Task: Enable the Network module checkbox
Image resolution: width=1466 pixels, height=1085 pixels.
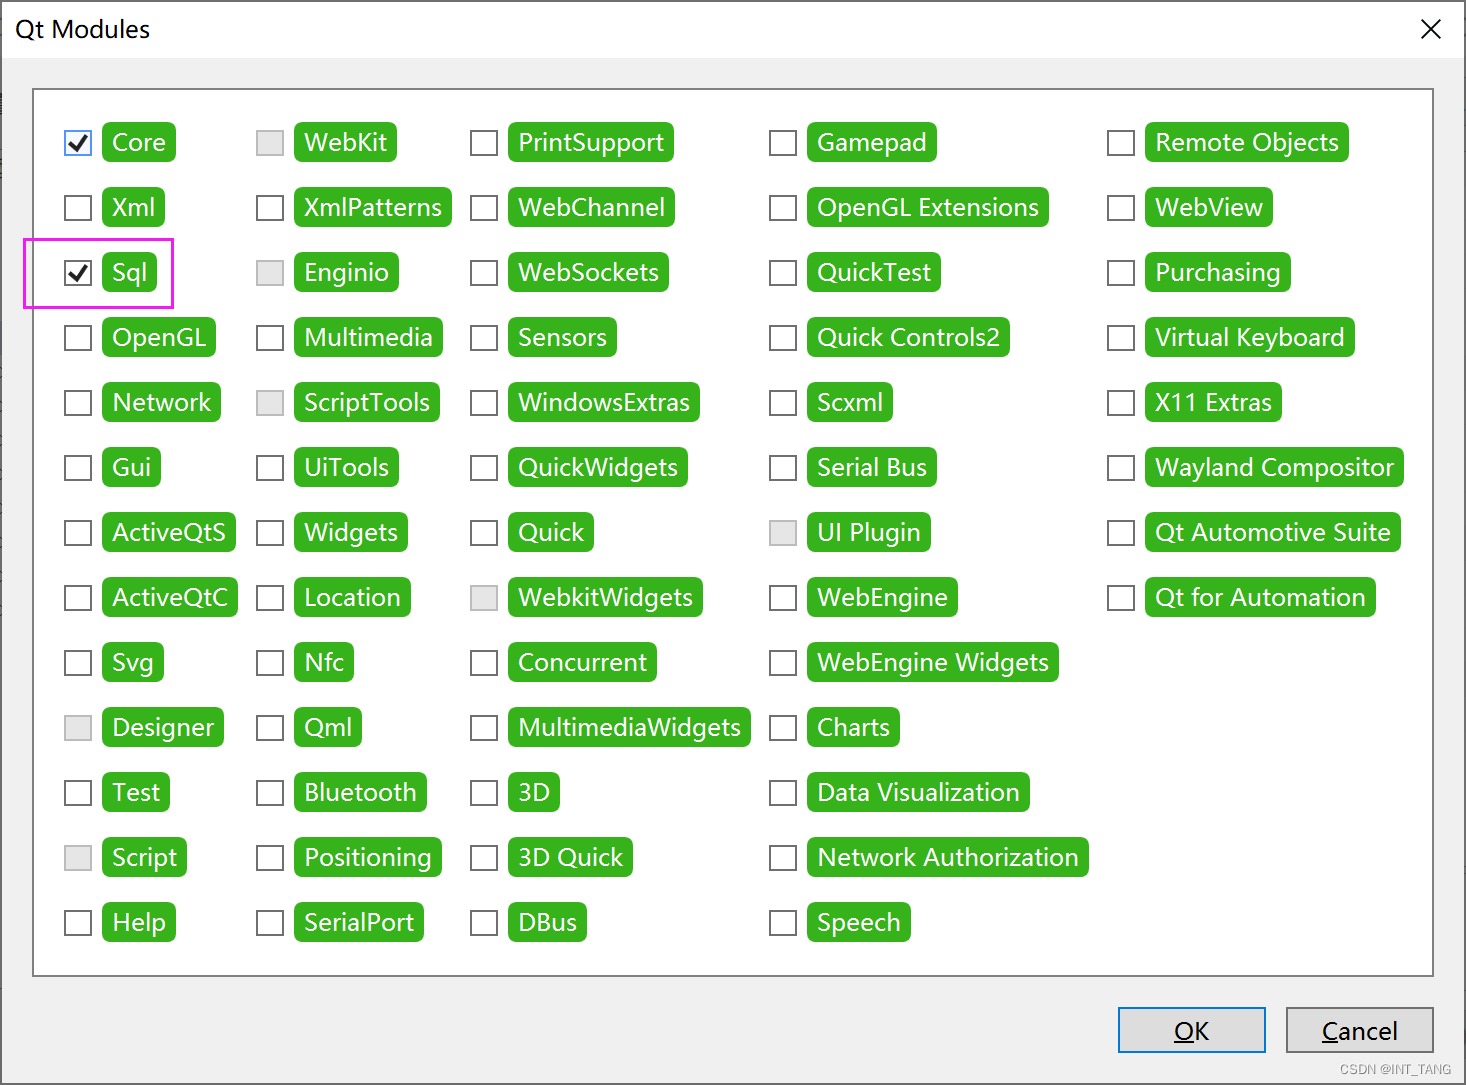Action: point(78,403)
